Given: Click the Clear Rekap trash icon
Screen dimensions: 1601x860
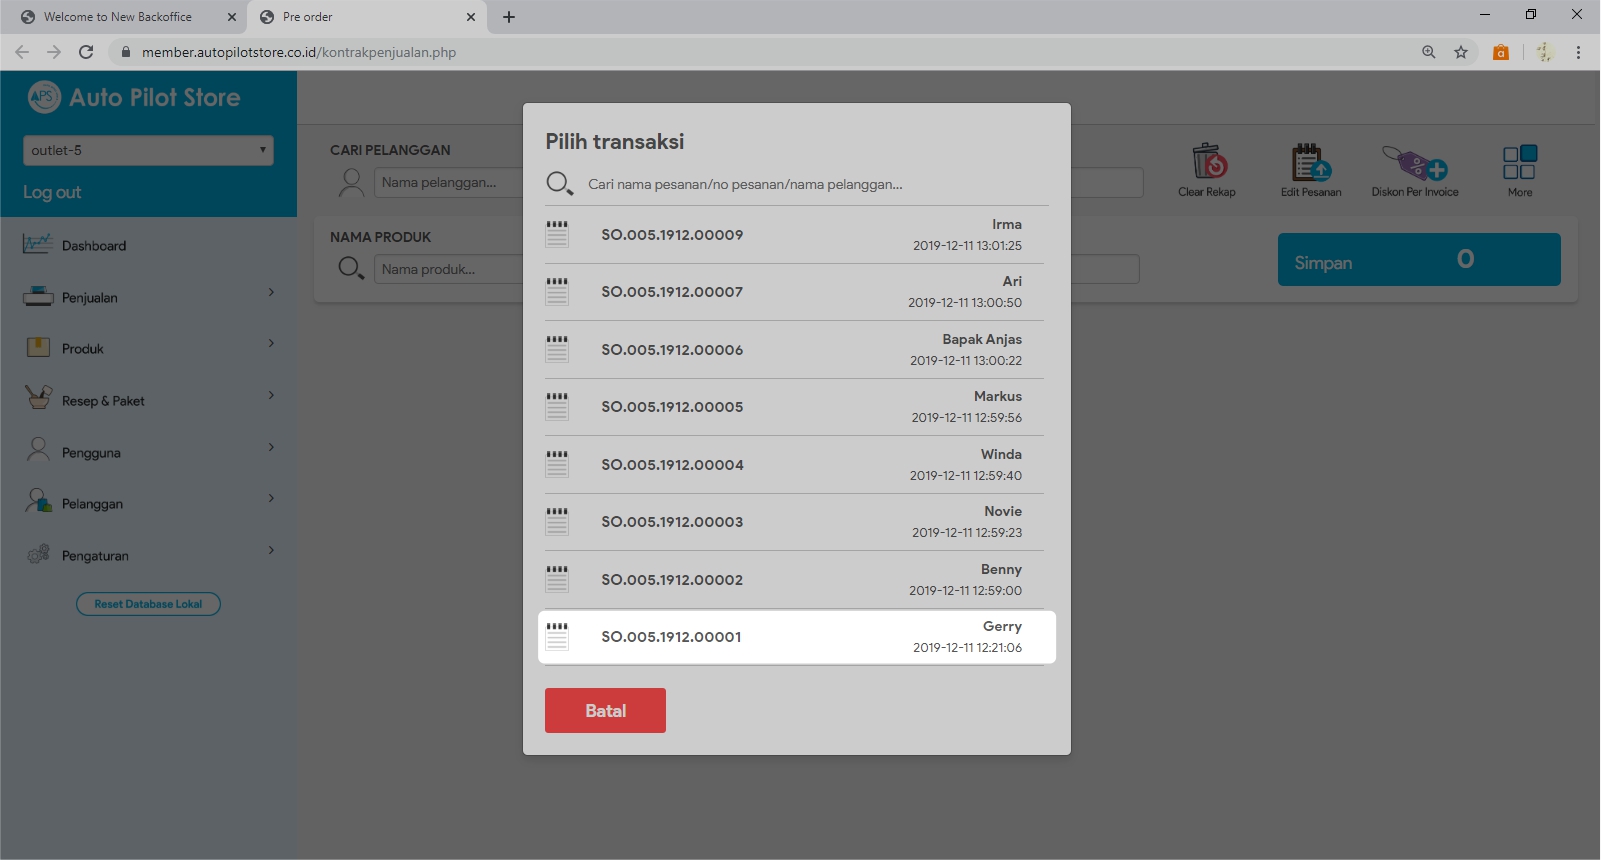Looking at the screenshot, I should pyautogui.click(x=1208, y=162).
